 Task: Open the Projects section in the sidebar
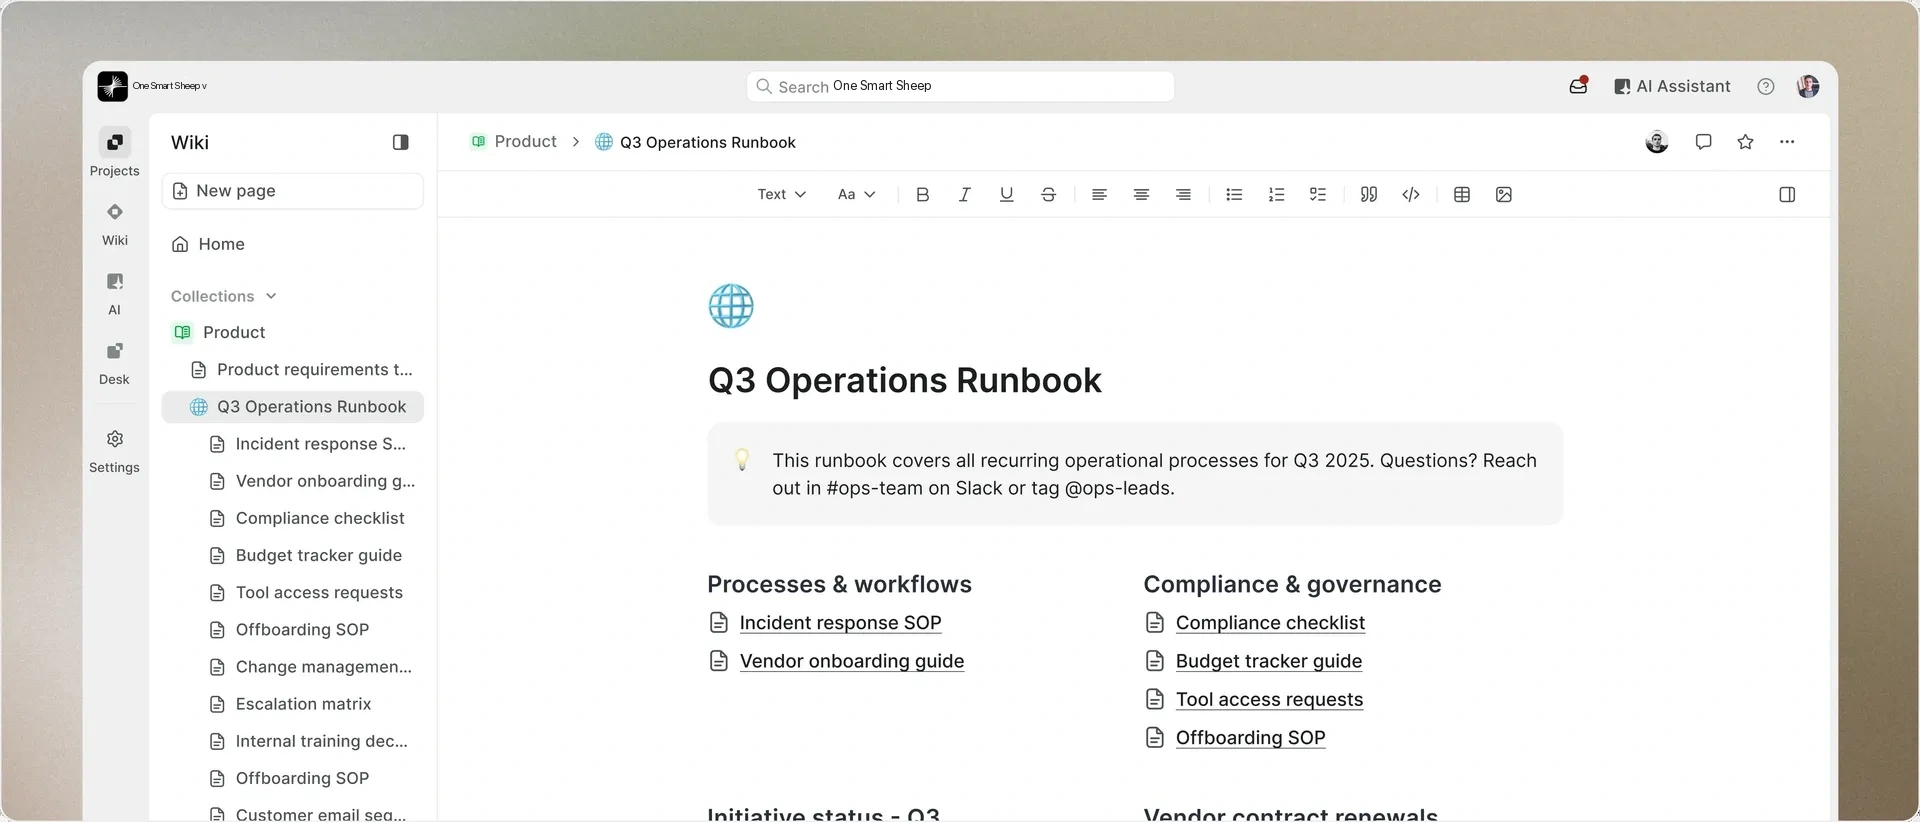(x=114, y=153)
